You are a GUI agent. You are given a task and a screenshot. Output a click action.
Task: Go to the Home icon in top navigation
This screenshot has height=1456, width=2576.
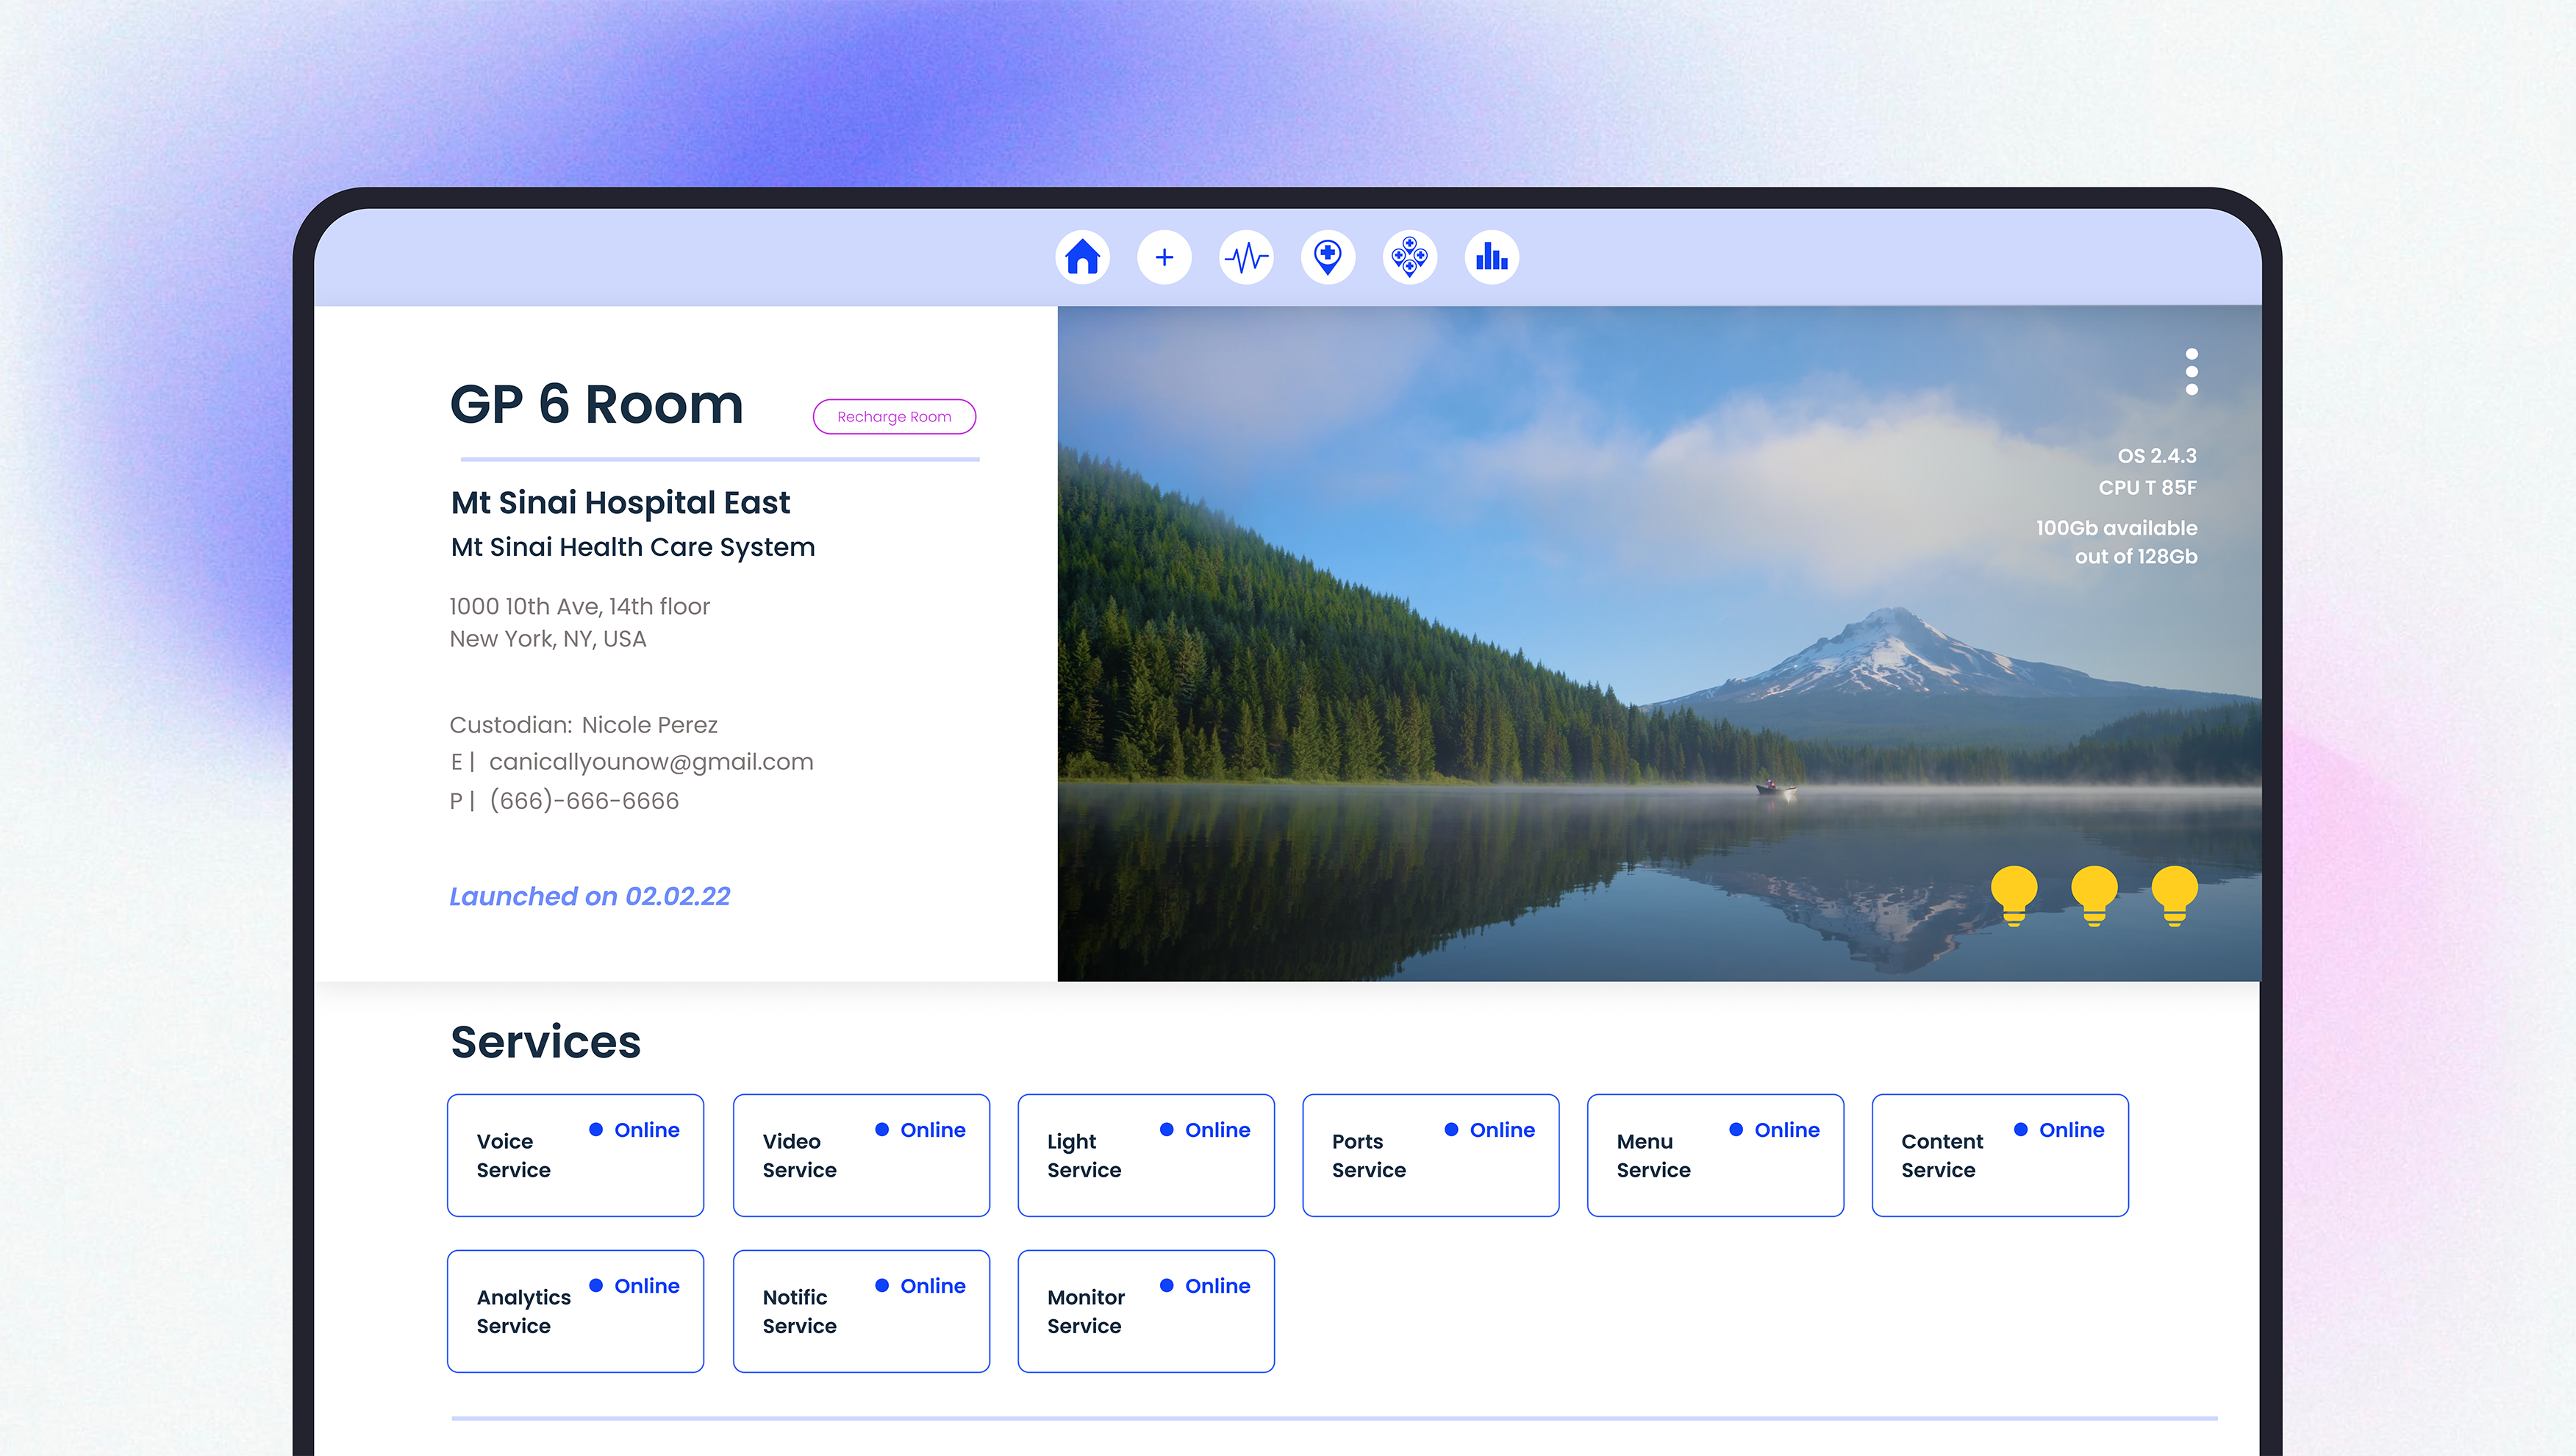click(x=1082, y=258)
